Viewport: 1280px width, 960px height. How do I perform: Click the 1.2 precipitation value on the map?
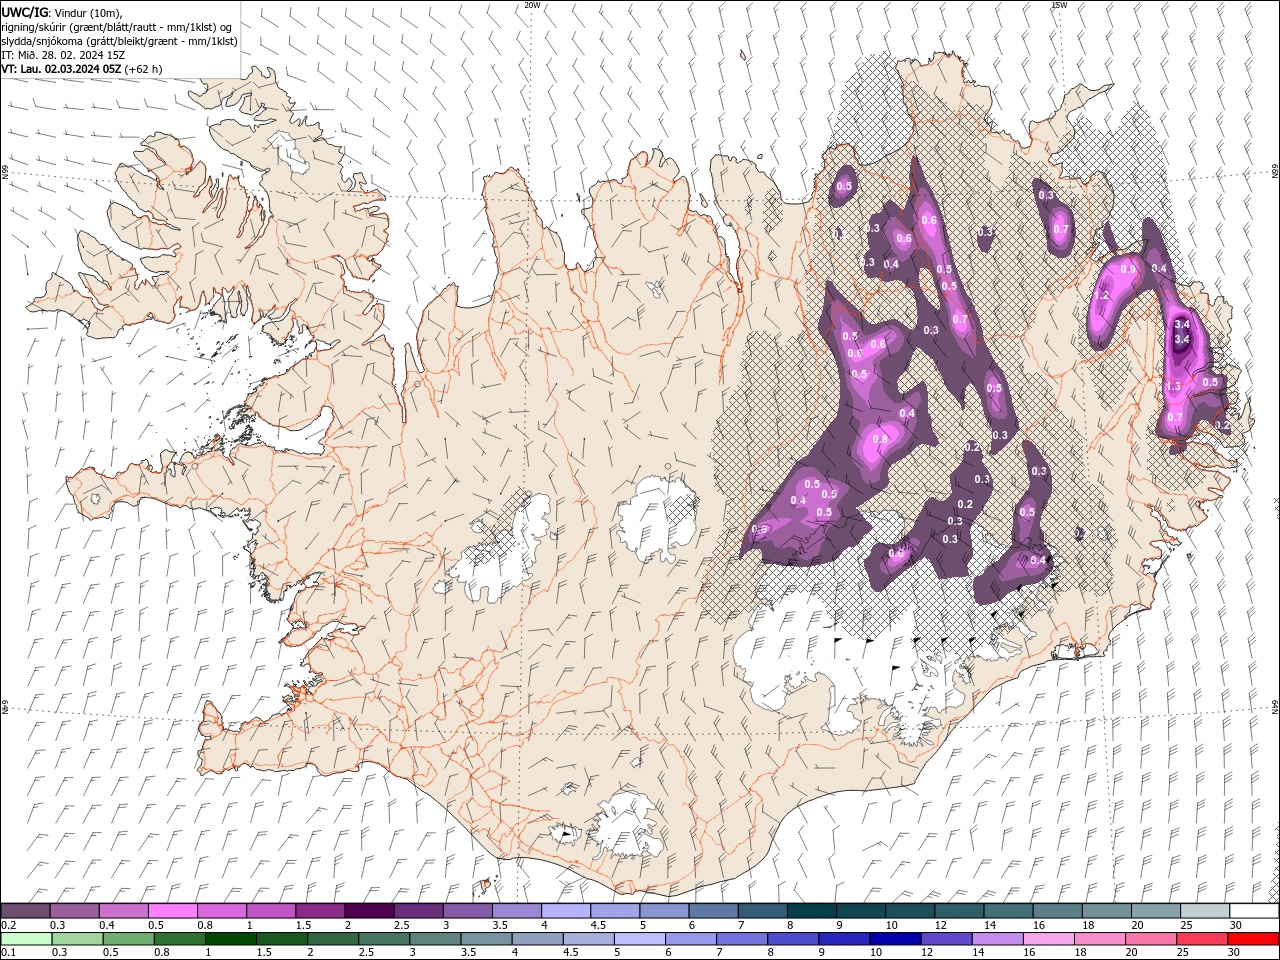pyautogui.click(x=1102, y=296)
